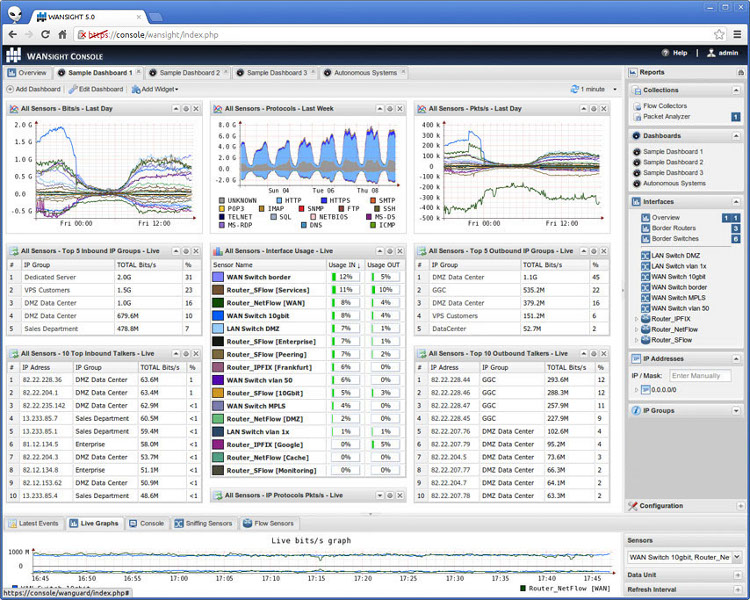Click the Edit Dashboard button

(x=96, y=89)
